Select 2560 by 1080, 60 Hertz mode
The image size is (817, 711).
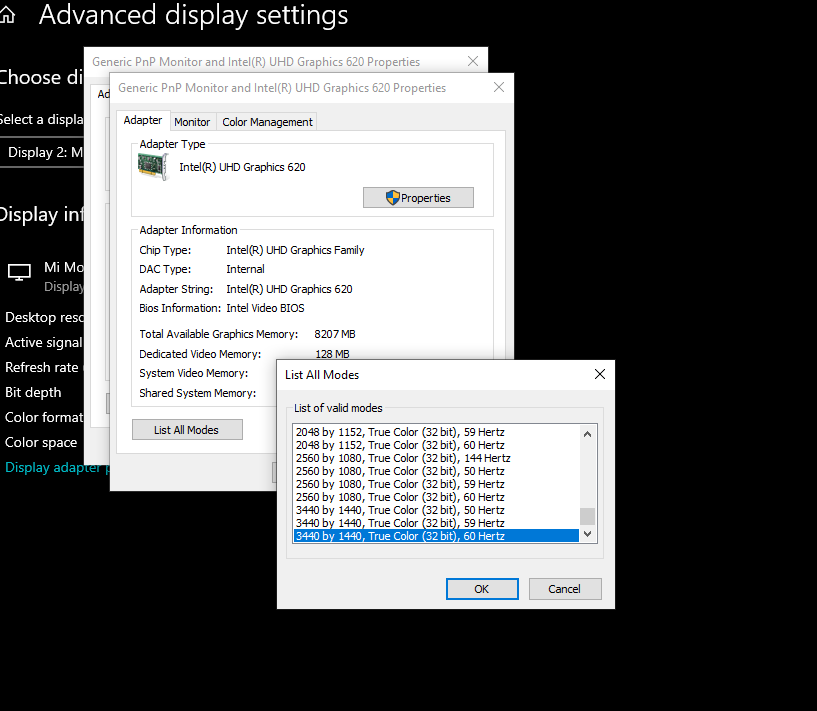point(437,497)
